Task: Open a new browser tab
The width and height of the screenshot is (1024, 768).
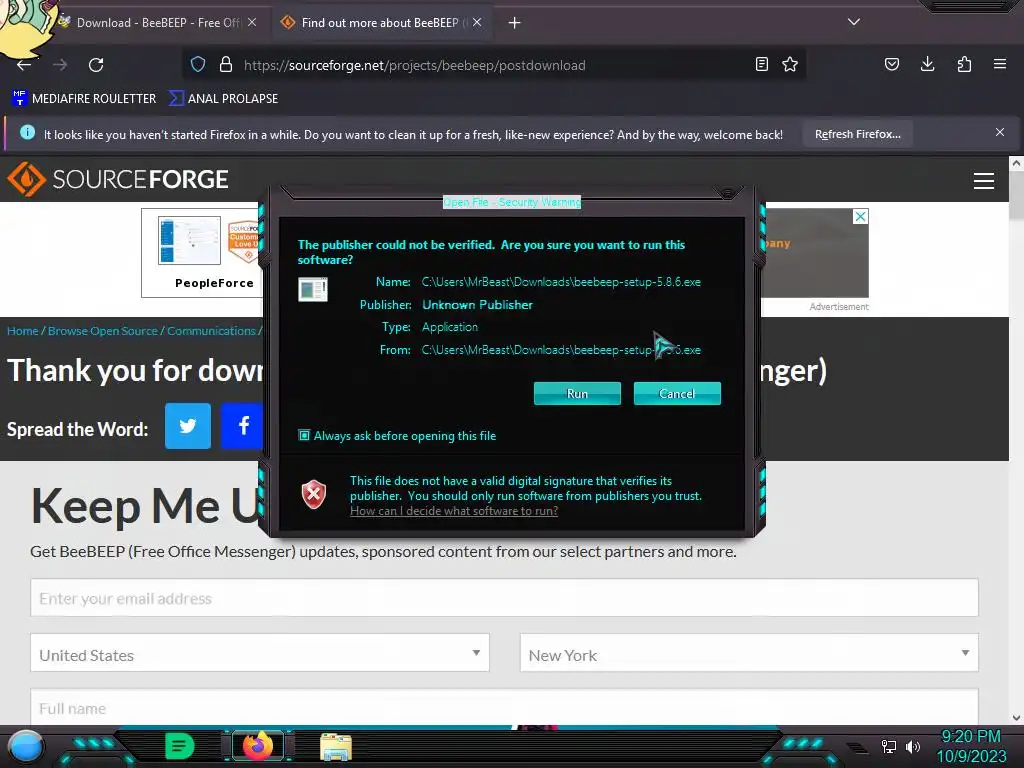Action: click(x=515, y=23)
